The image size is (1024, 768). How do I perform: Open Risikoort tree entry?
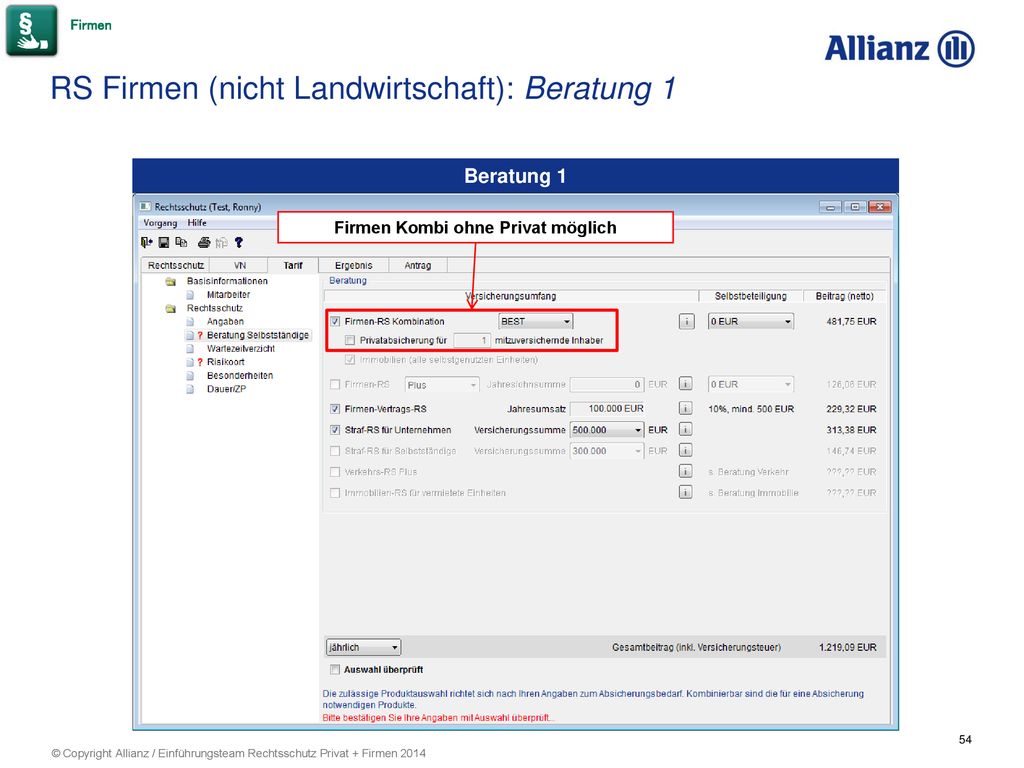click(x=226, y=362)
